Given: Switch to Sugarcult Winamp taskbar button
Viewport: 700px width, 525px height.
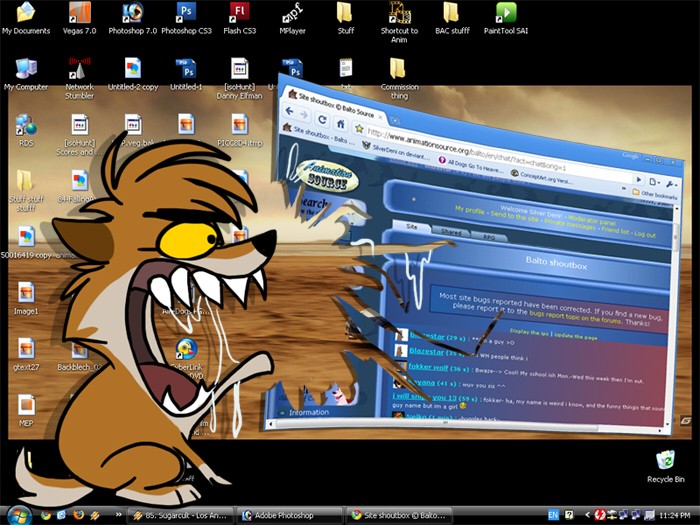Looking at the screenshot, I should coord(180,515).
